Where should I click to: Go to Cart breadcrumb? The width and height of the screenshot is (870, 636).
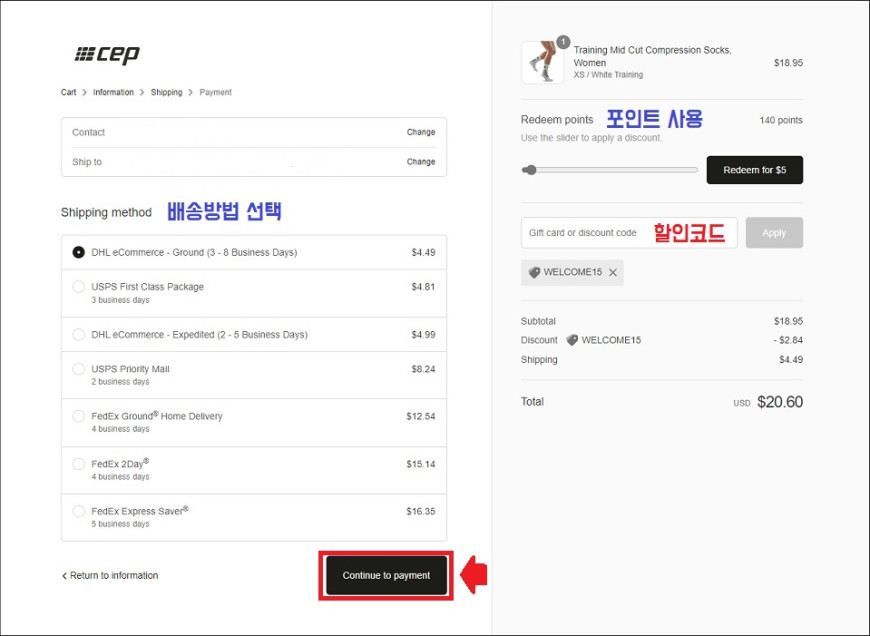[68, 92]
